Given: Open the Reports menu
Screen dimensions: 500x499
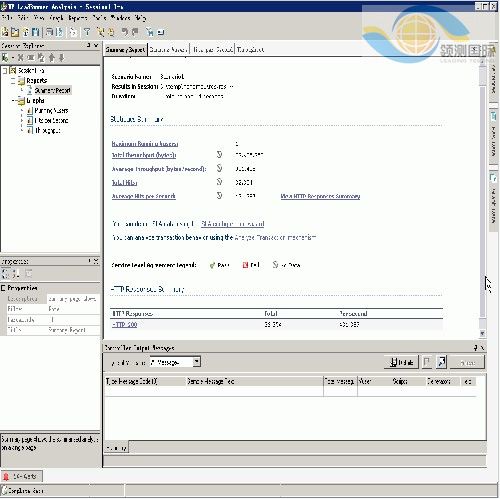Looking at the screenshot, I should (x=78, y=17).
